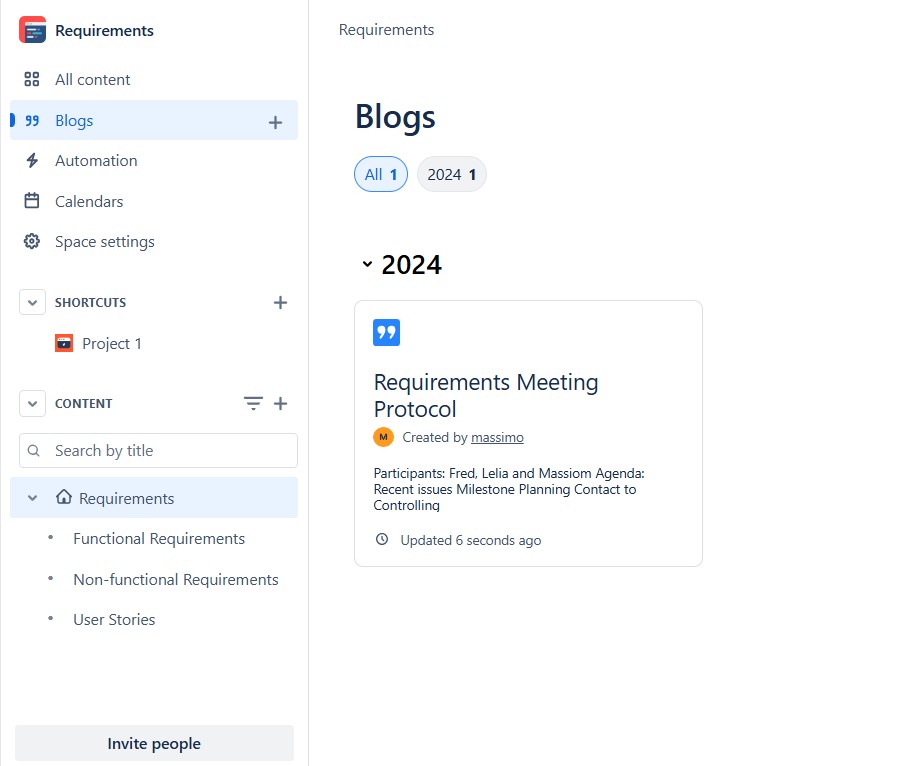Add a new shortcut with the plus icon
The width and height of the screenshot is (916, 766).
(x=280, y=303)
